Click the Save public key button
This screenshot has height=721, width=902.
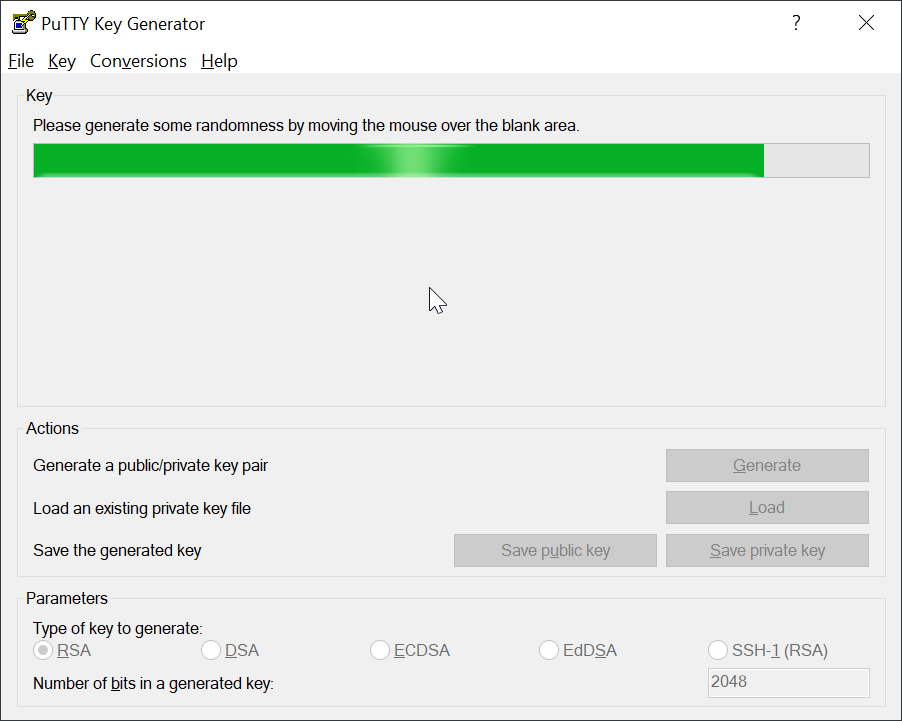(555, 551)
